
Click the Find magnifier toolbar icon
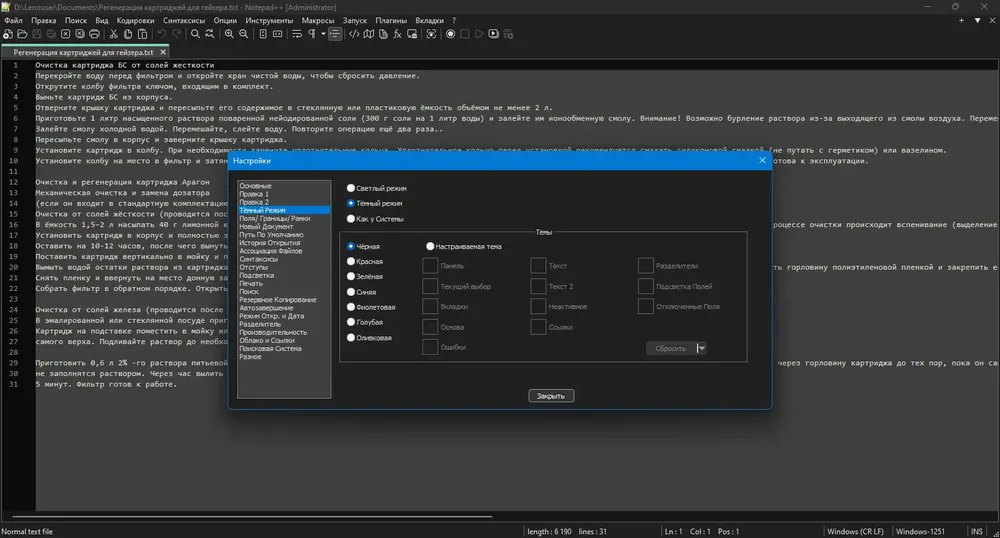[x=195, y=34]
